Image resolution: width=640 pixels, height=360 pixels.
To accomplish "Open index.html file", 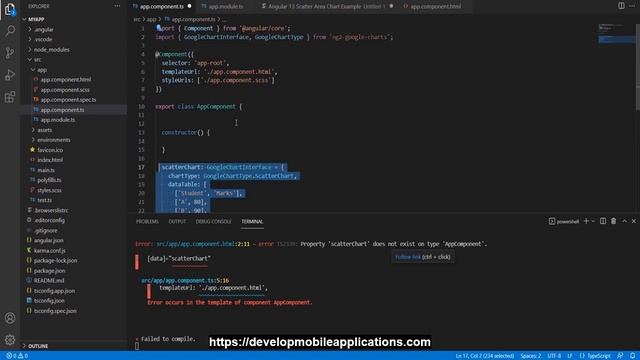I will [x=50, y=160].
